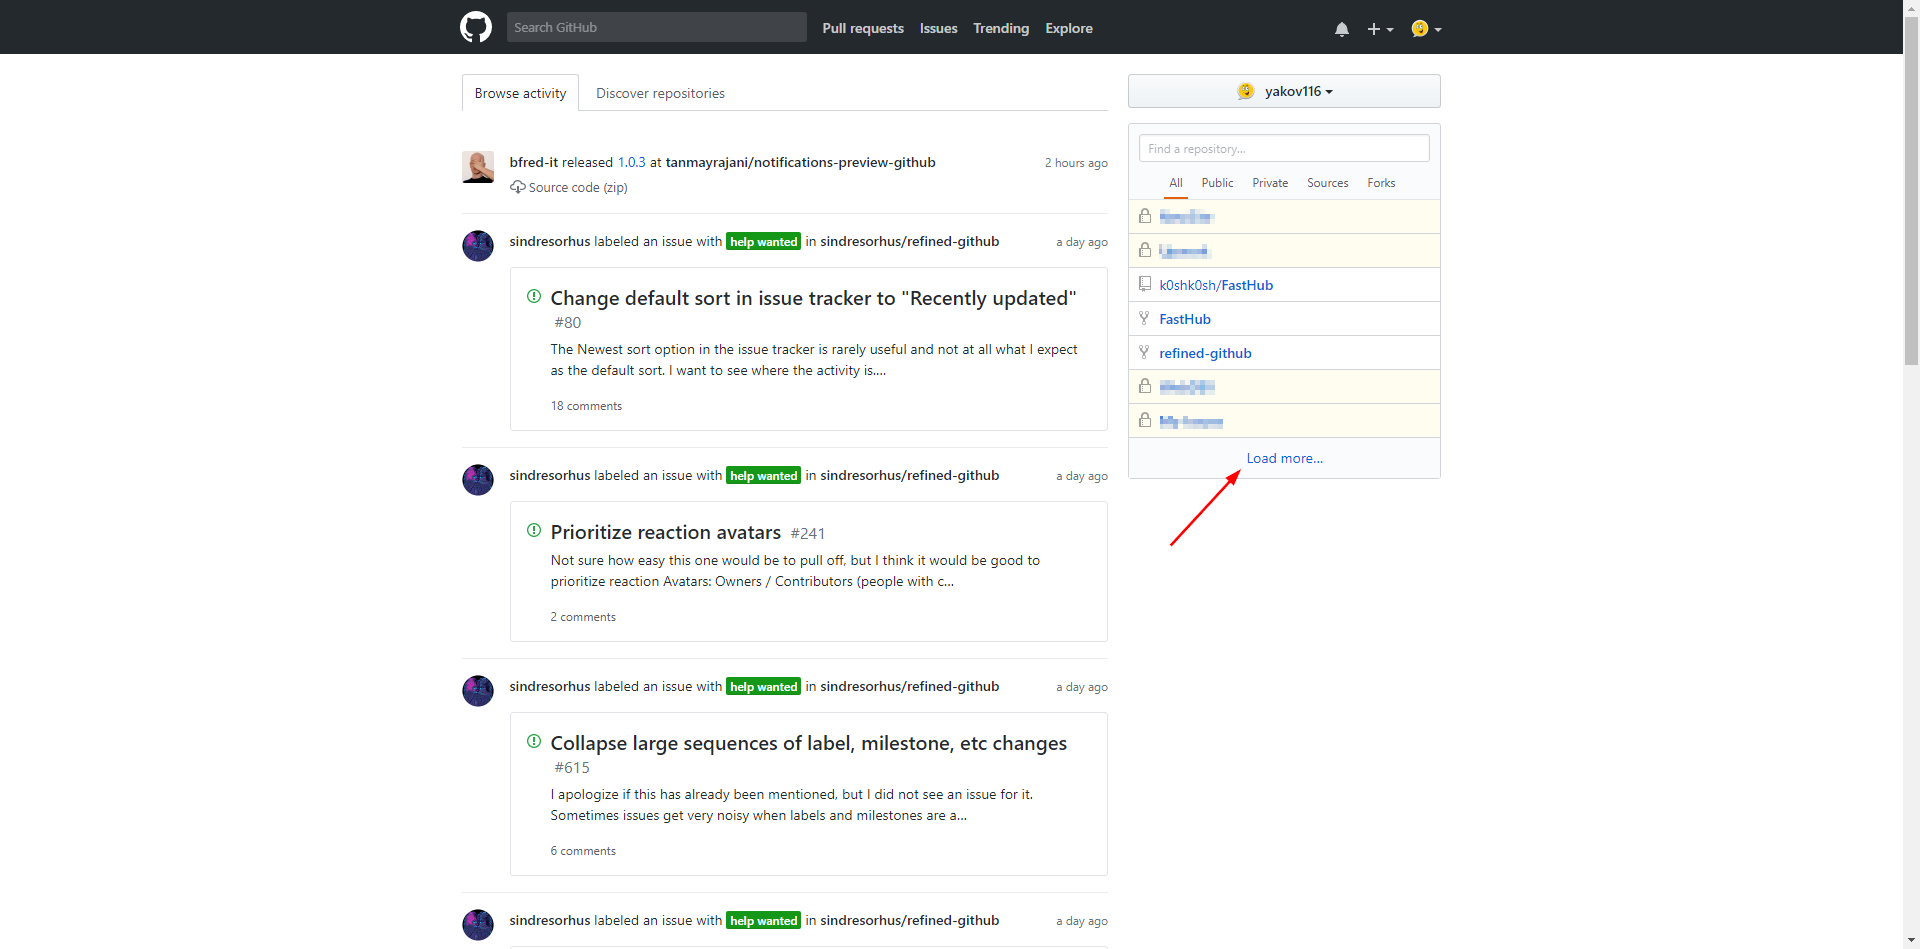Screen dimensions: 1920x949
Task: Open the create new dropdown beside the plus icon
Action: (1380, 29)
